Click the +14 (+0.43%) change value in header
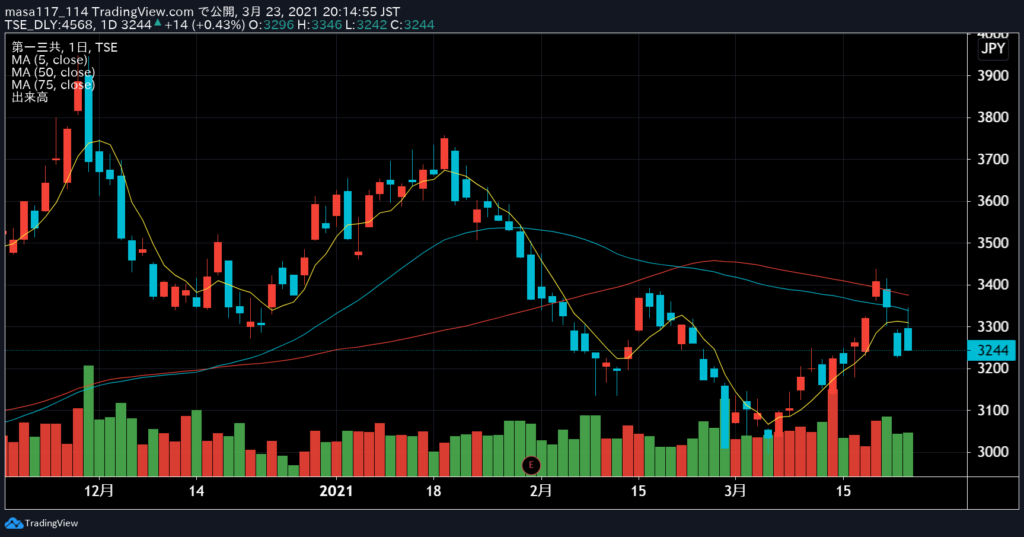 (204, 25)
